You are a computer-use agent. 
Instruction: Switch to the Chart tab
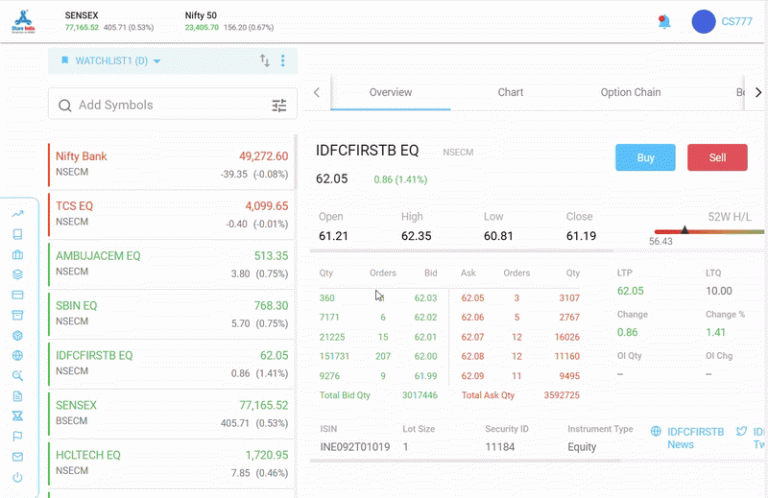pyautogui.click(x=510, y=92)
